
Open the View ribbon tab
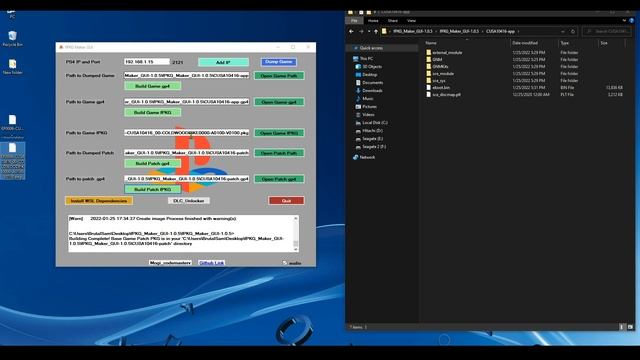coord(411,20)
